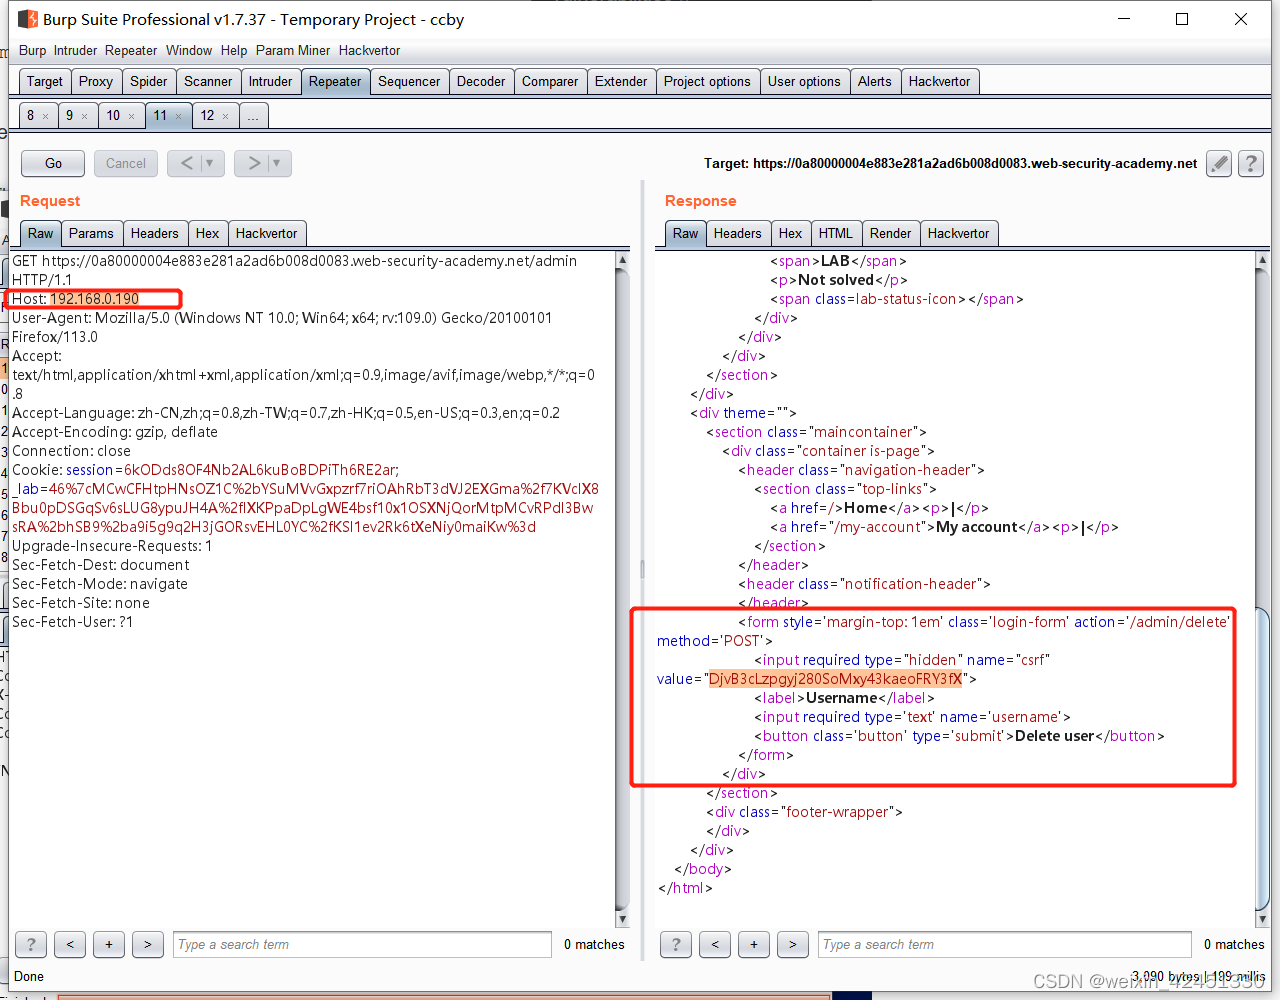1280x1000 pixels.
Task: Switch to the Scanner tab
Action: 208,81
